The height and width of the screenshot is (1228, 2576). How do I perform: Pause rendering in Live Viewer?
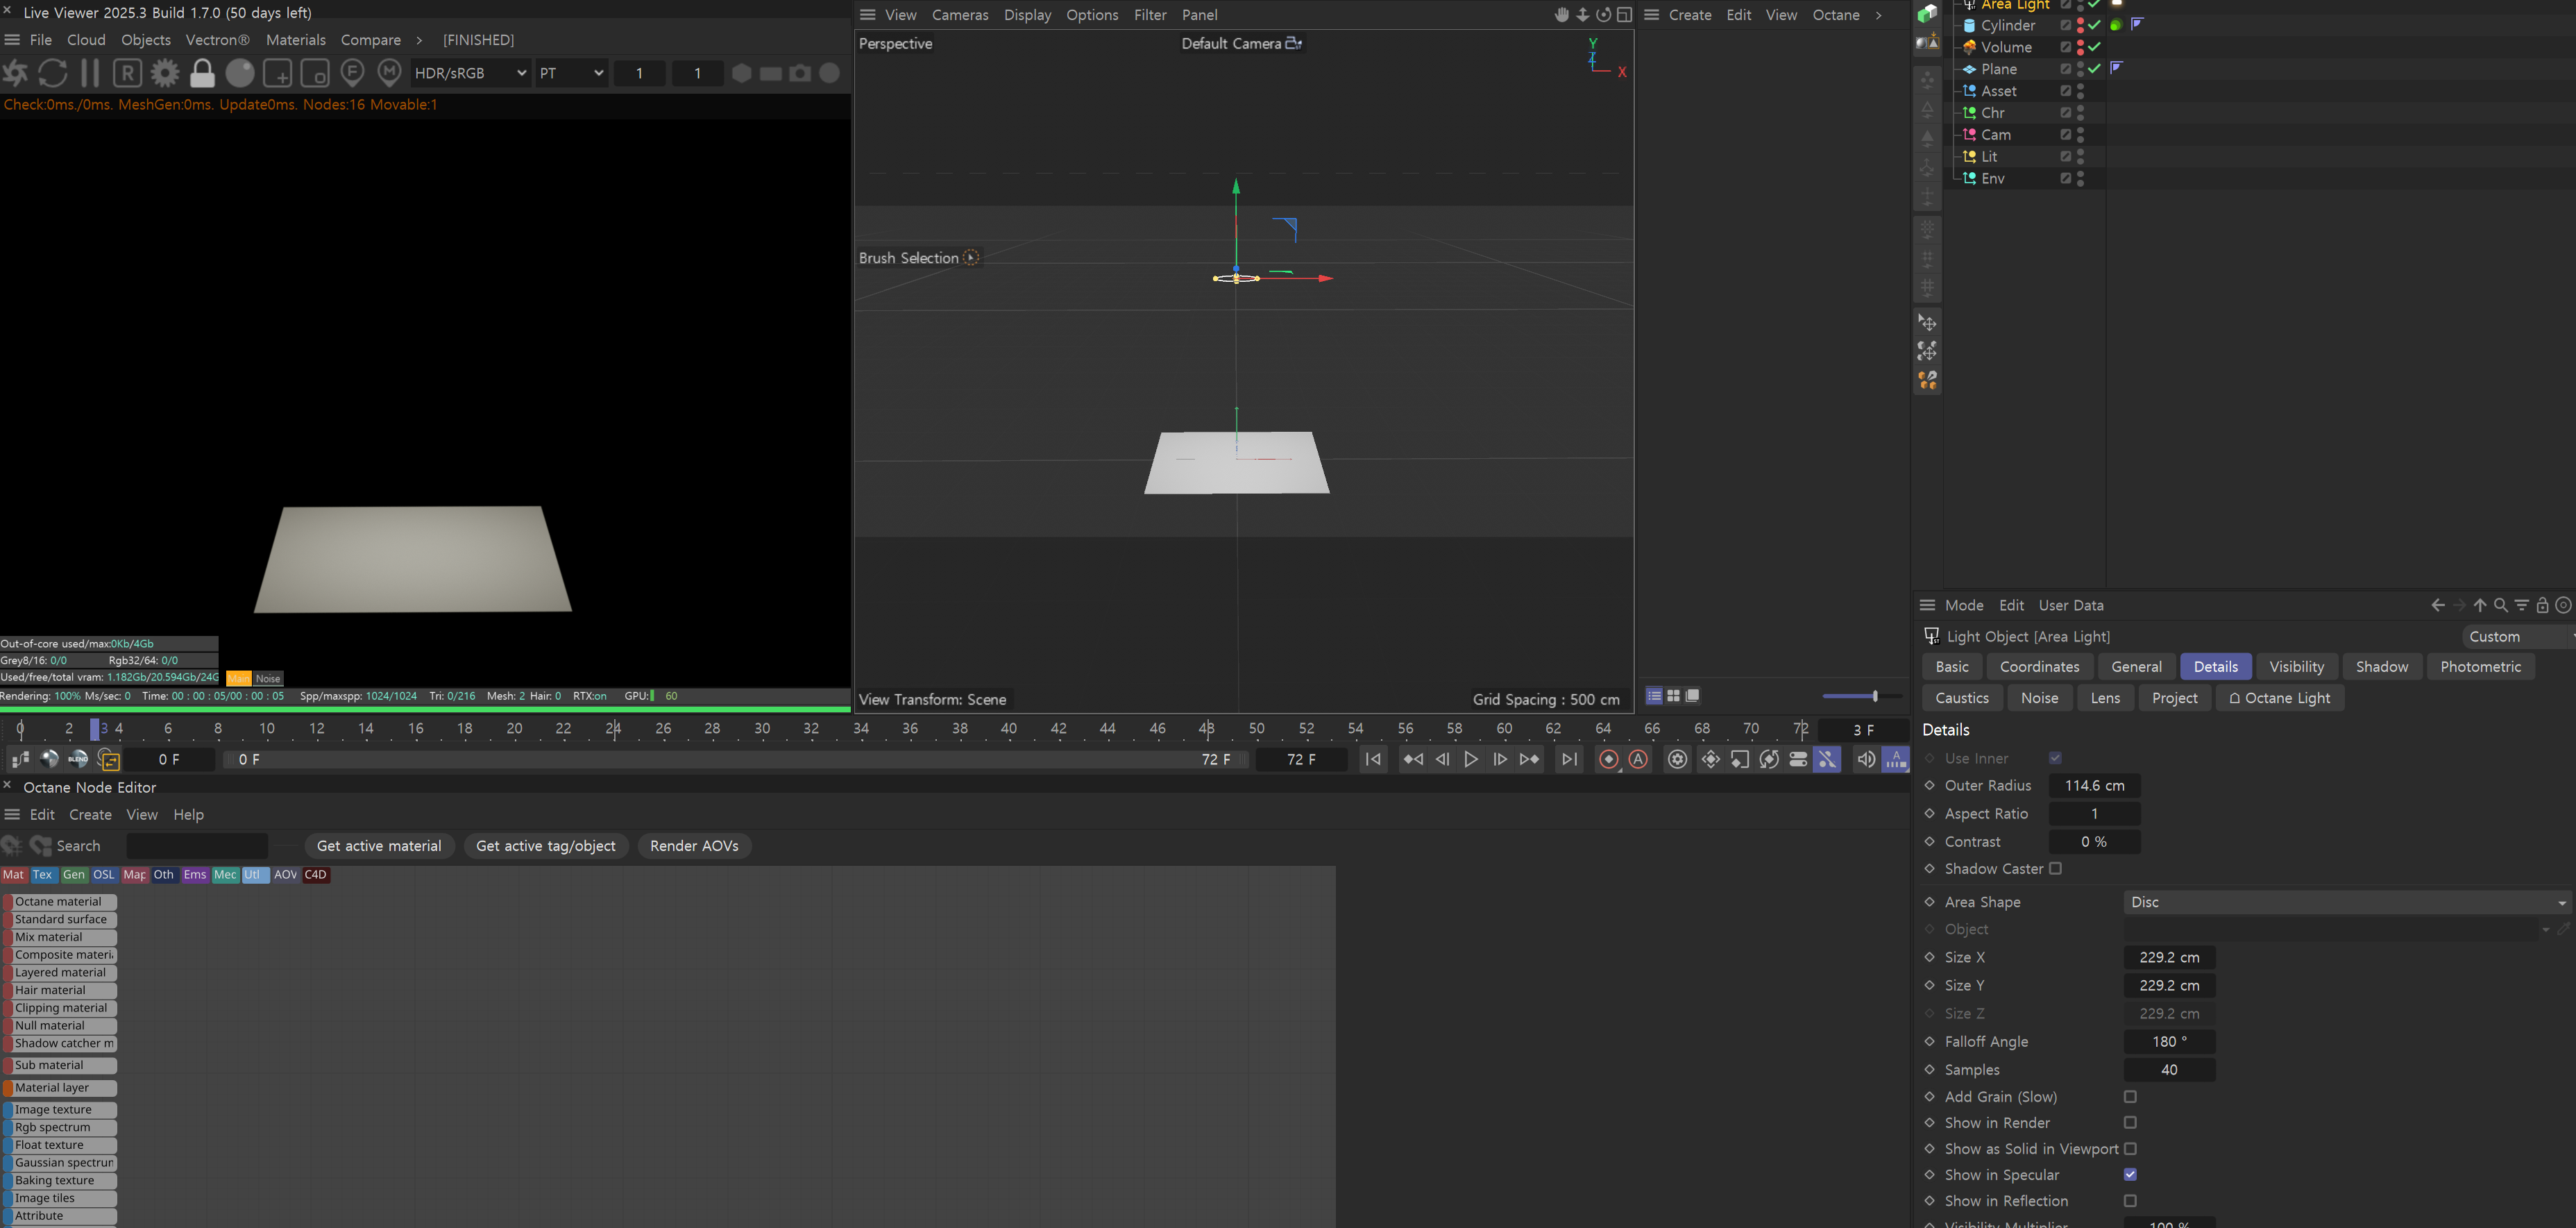tap(90, 73)
